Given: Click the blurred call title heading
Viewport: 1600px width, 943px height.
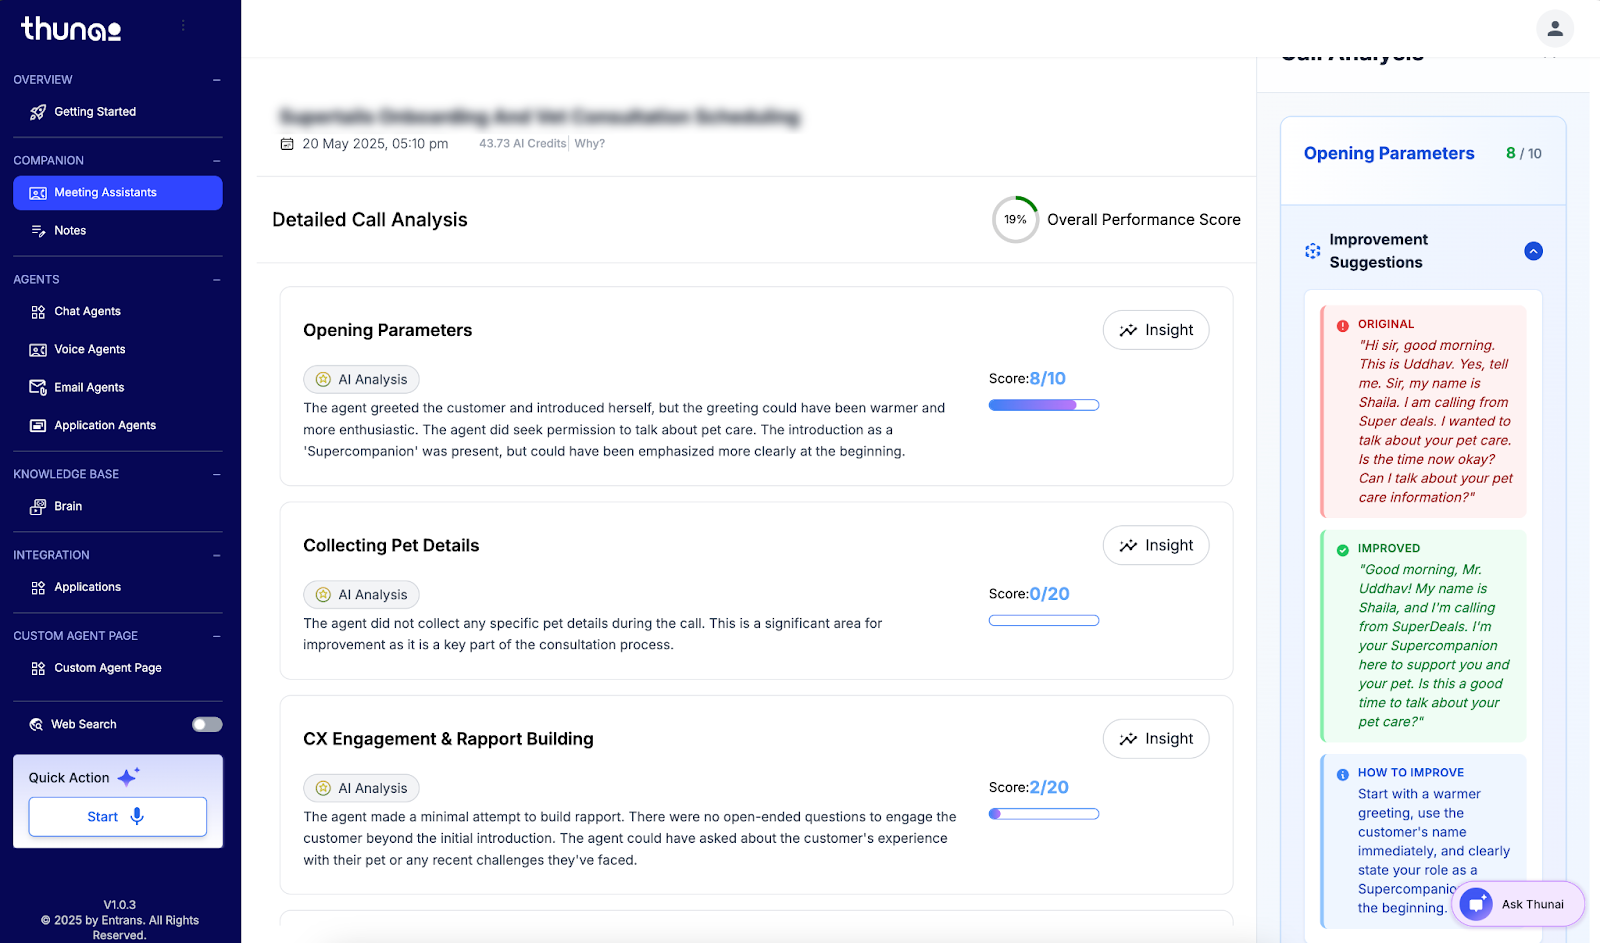Looking at the screenshot, I should click(540, 117).
